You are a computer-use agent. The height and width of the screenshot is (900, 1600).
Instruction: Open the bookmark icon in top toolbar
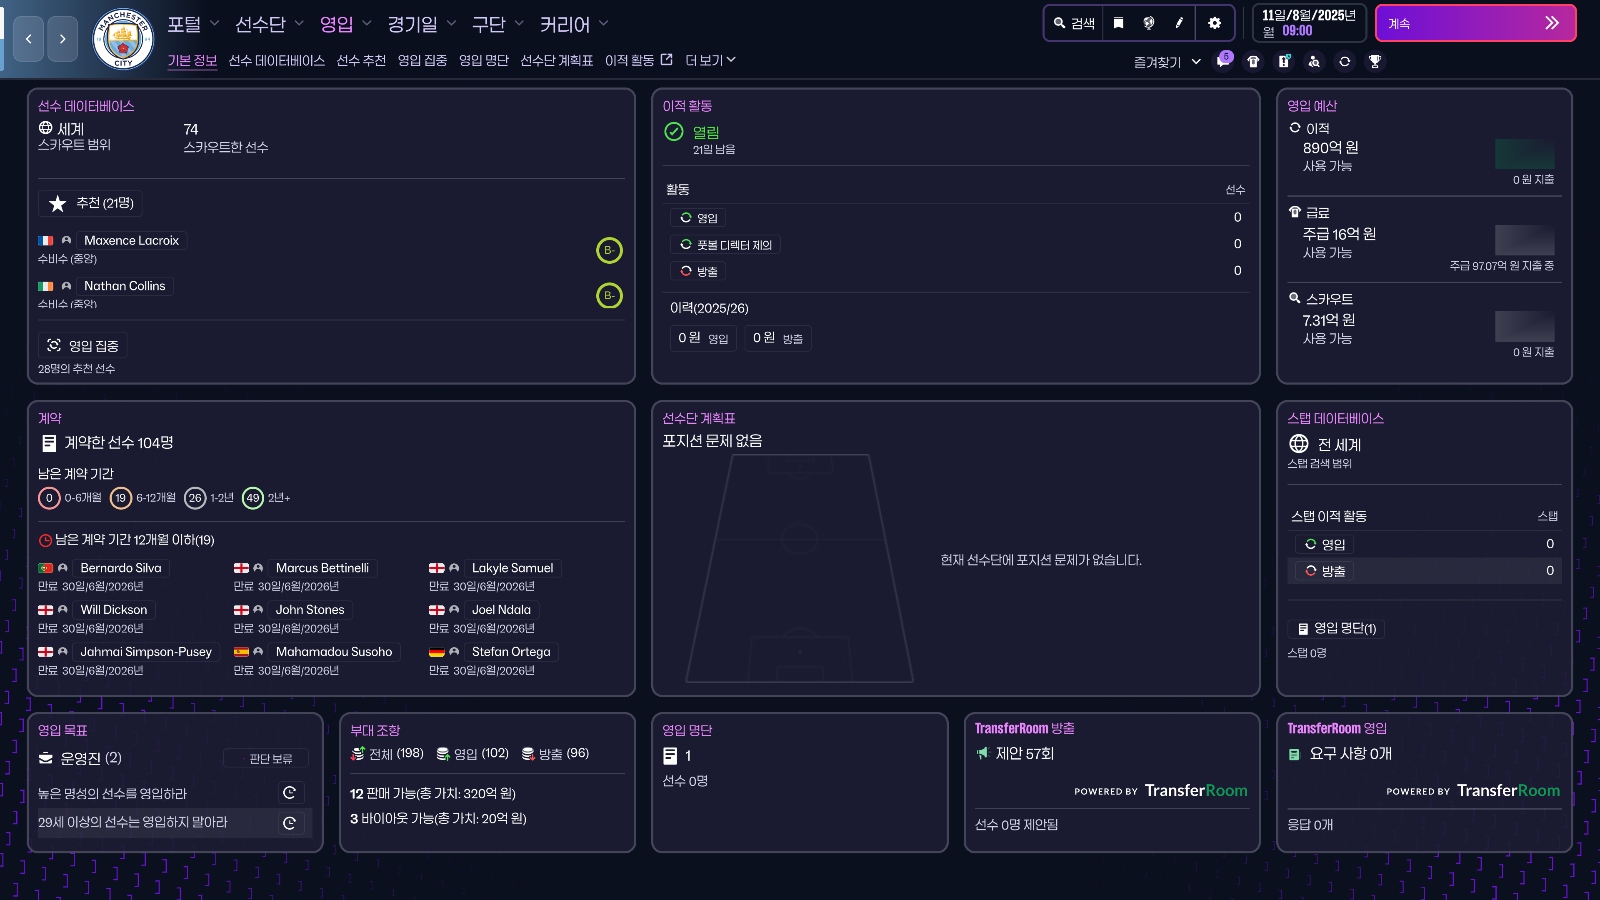(1118, 23)
